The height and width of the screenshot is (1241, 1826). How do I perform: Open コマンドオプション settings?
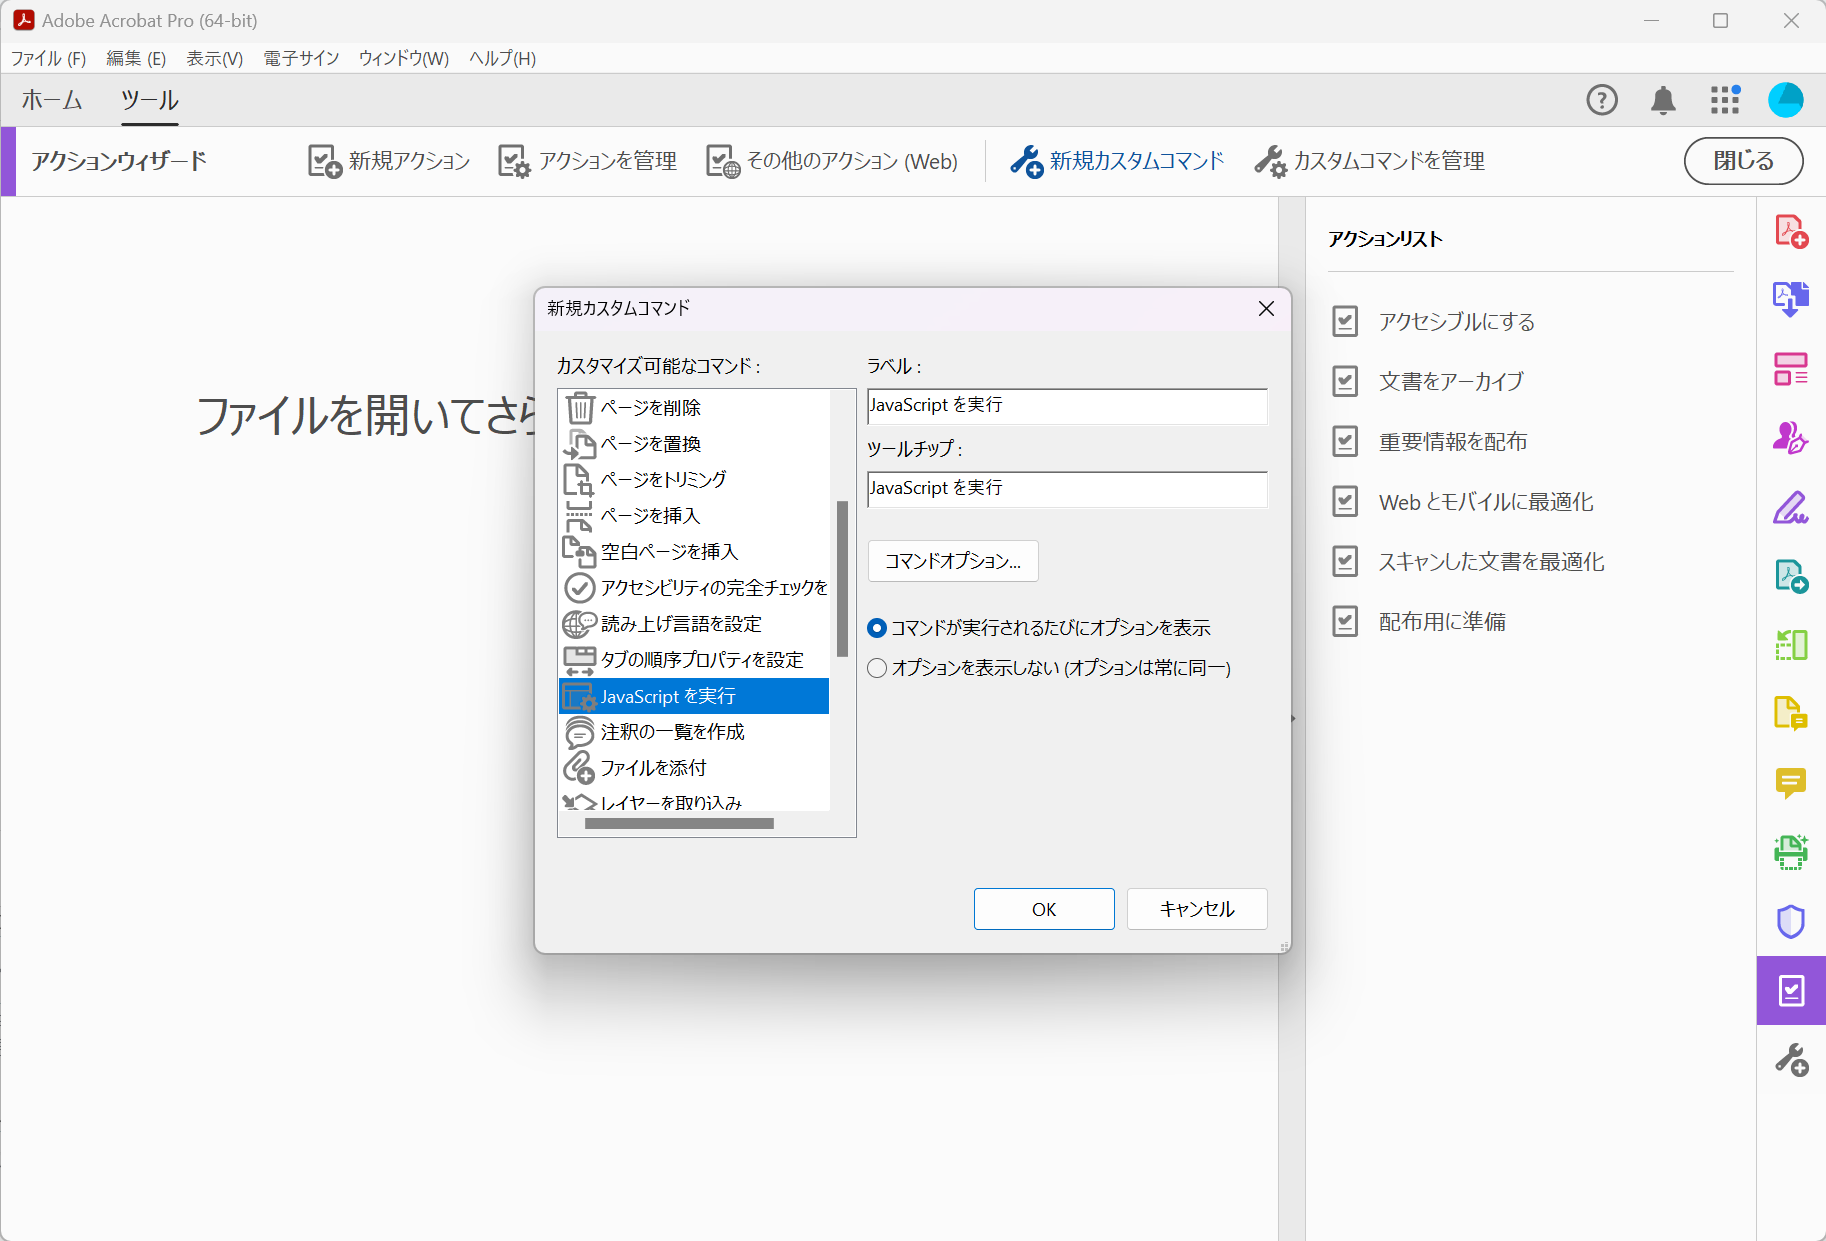pos(952,561)
